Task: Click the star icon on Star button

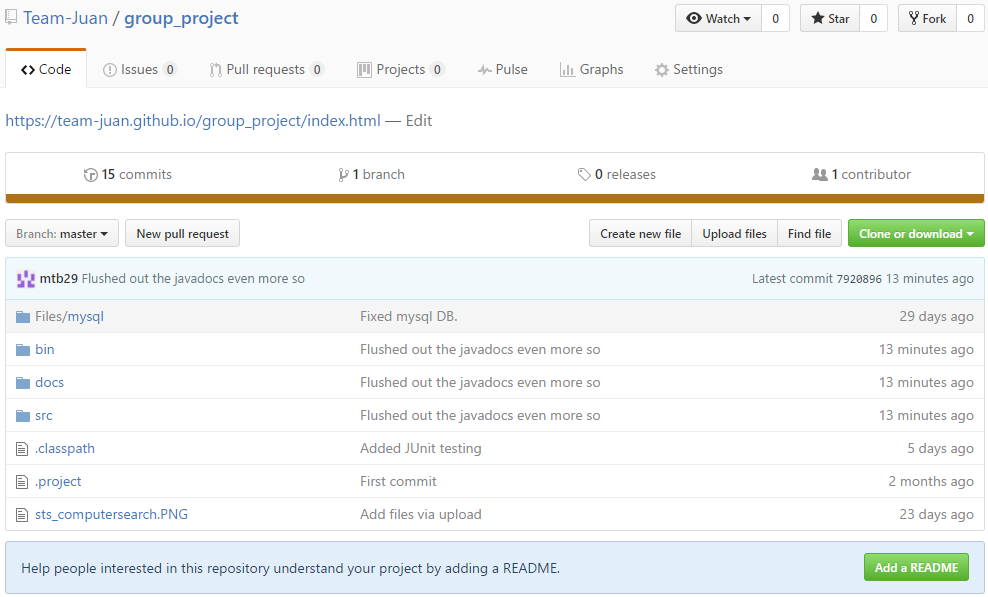Action: point(817,18)
